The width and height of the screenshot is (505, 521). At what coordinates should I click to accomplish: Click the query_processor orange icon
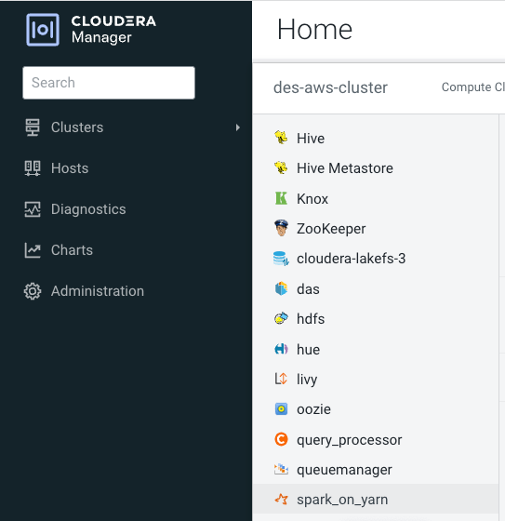pyautogui.click(x=281, y=439)
